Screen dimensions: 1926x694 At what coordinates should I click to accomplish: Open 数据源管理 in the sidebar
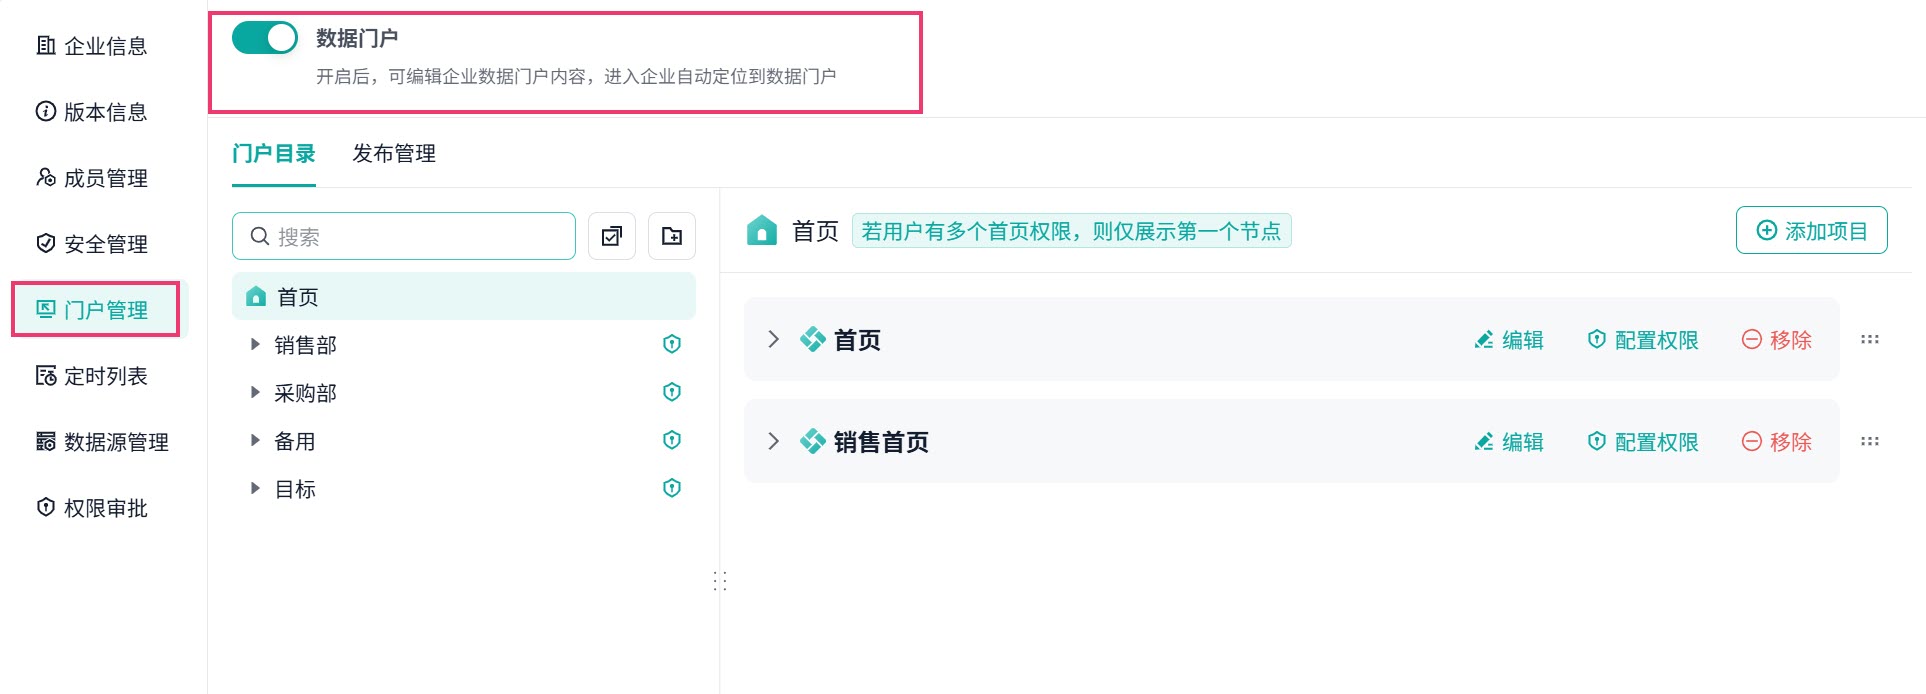[x=102, y=442]
